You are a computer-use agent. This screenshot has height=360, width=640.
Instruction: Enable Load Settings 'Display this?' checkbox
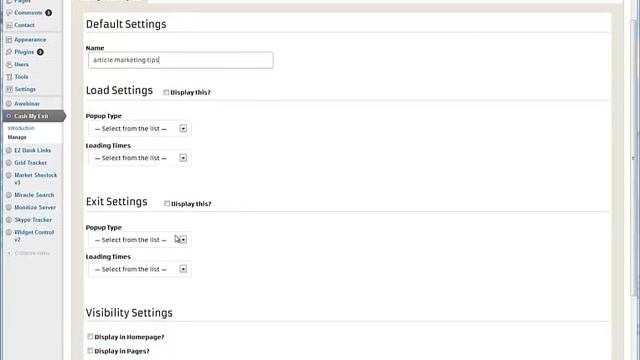pos(166,92)
